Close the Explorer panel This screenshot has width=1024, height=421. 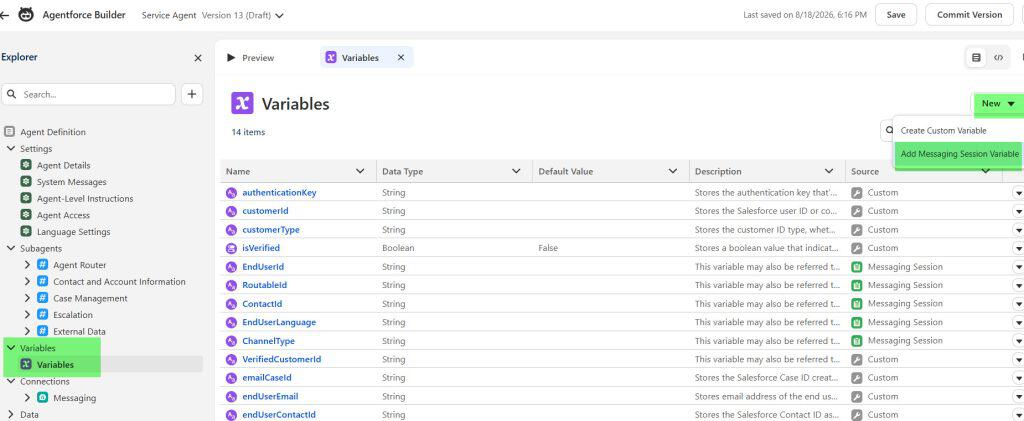click(198, 58)
